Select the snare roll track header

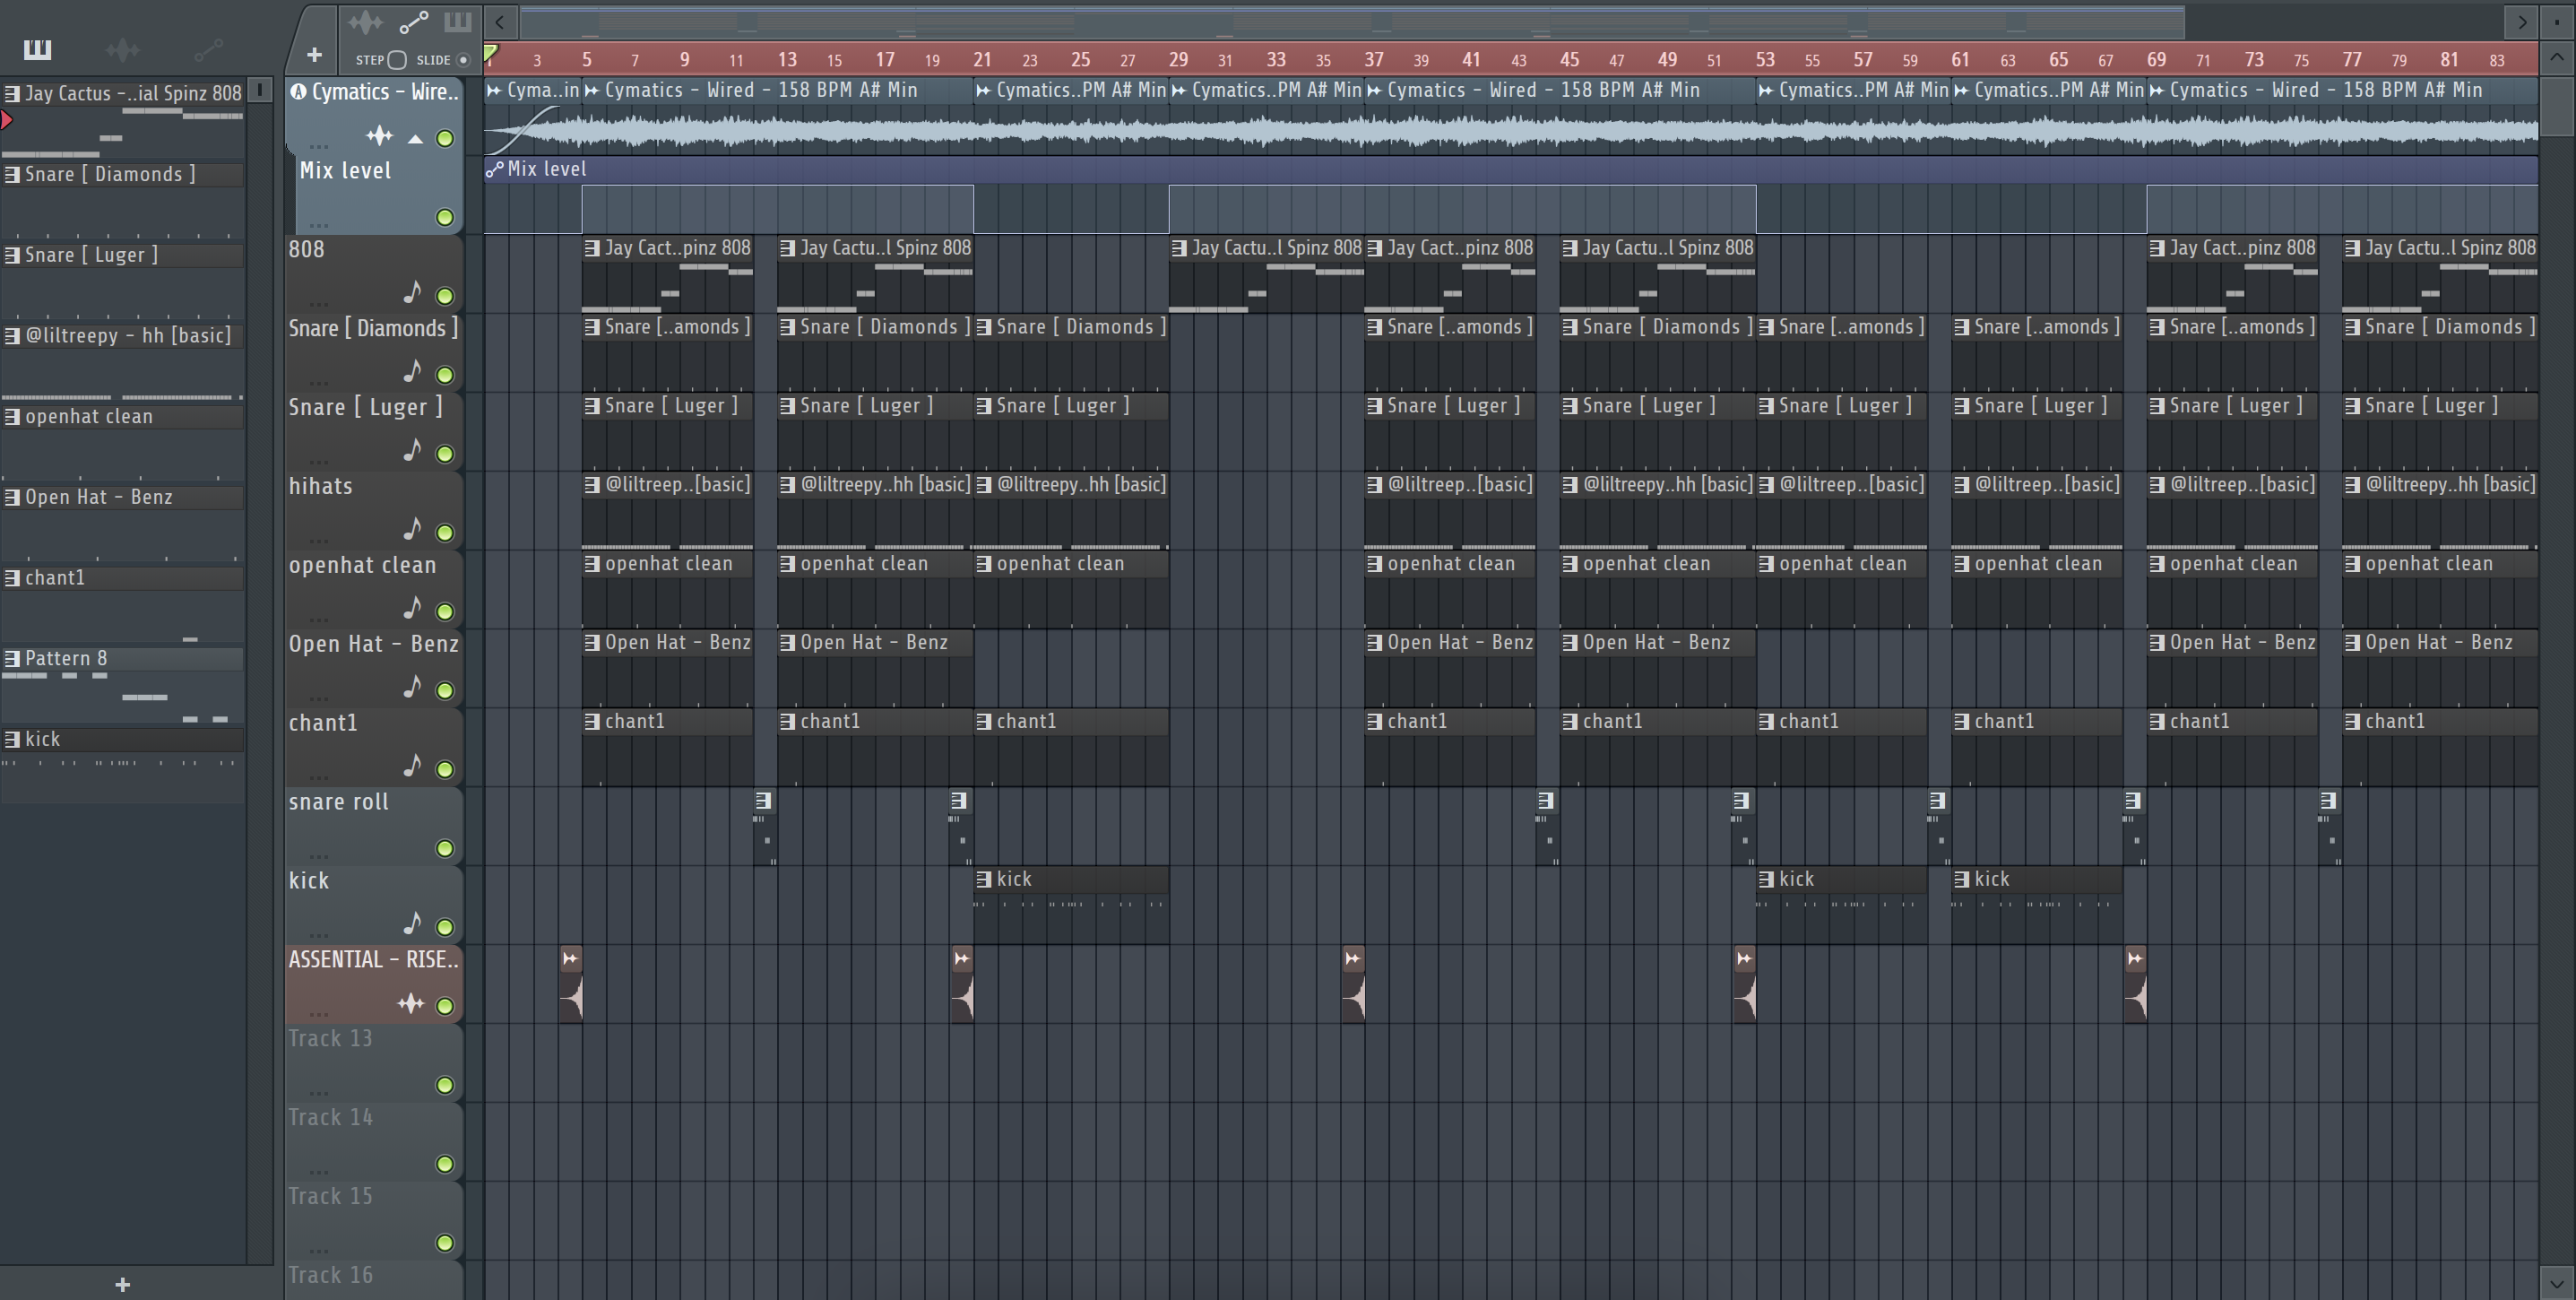[x=373, y=827]
